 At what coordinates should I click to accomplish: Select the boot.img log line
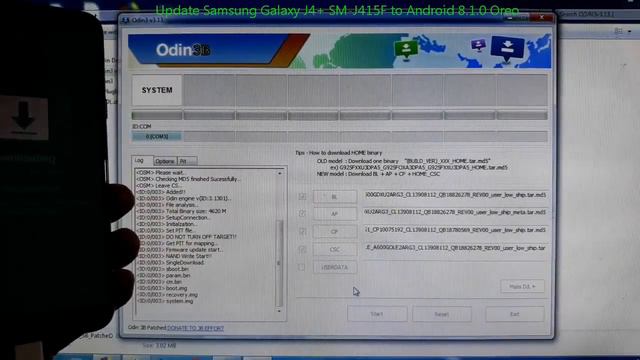(162, 288)
